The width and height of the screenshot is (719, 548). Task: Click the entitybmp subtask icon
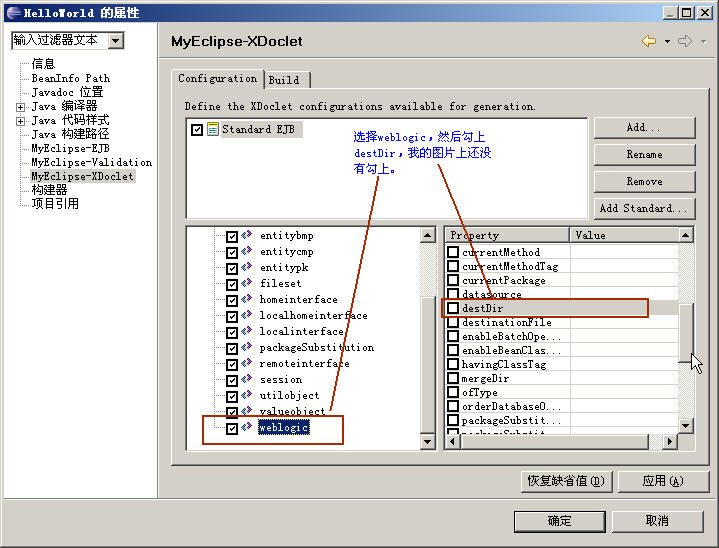coord(247,235)
